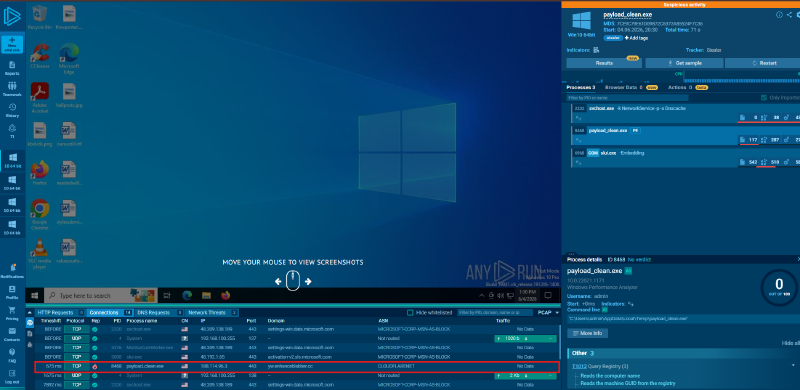Open TI in the sidebar
Screen dimensions: 800x390
(x=12, y=131)
